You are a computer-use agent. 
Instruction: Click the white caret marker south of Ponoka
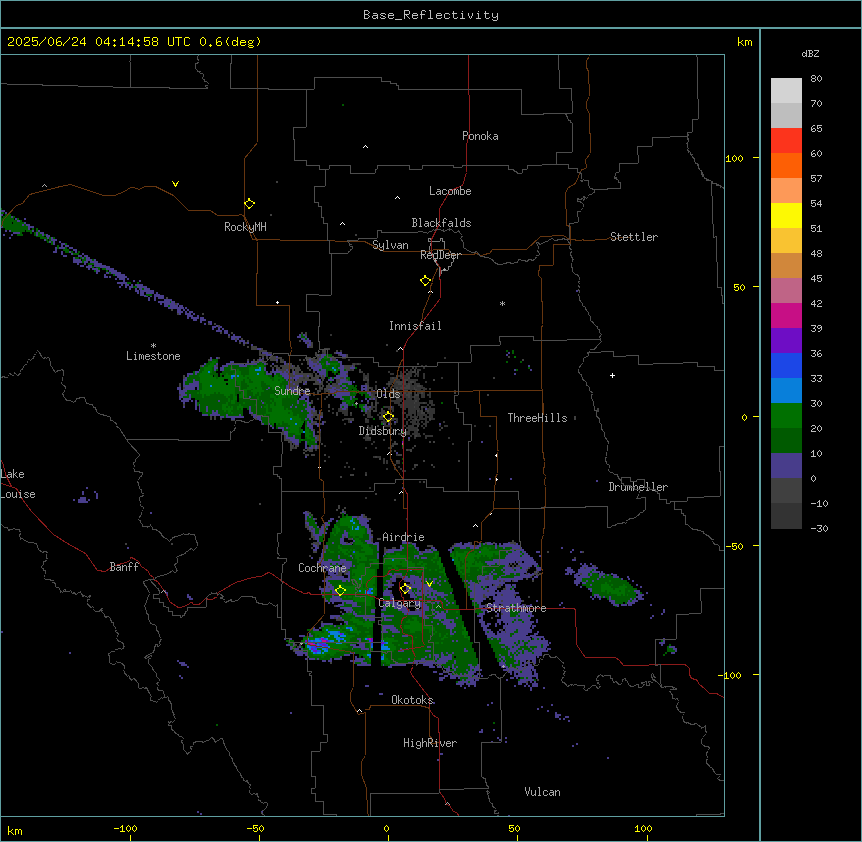tap(366, 147)
